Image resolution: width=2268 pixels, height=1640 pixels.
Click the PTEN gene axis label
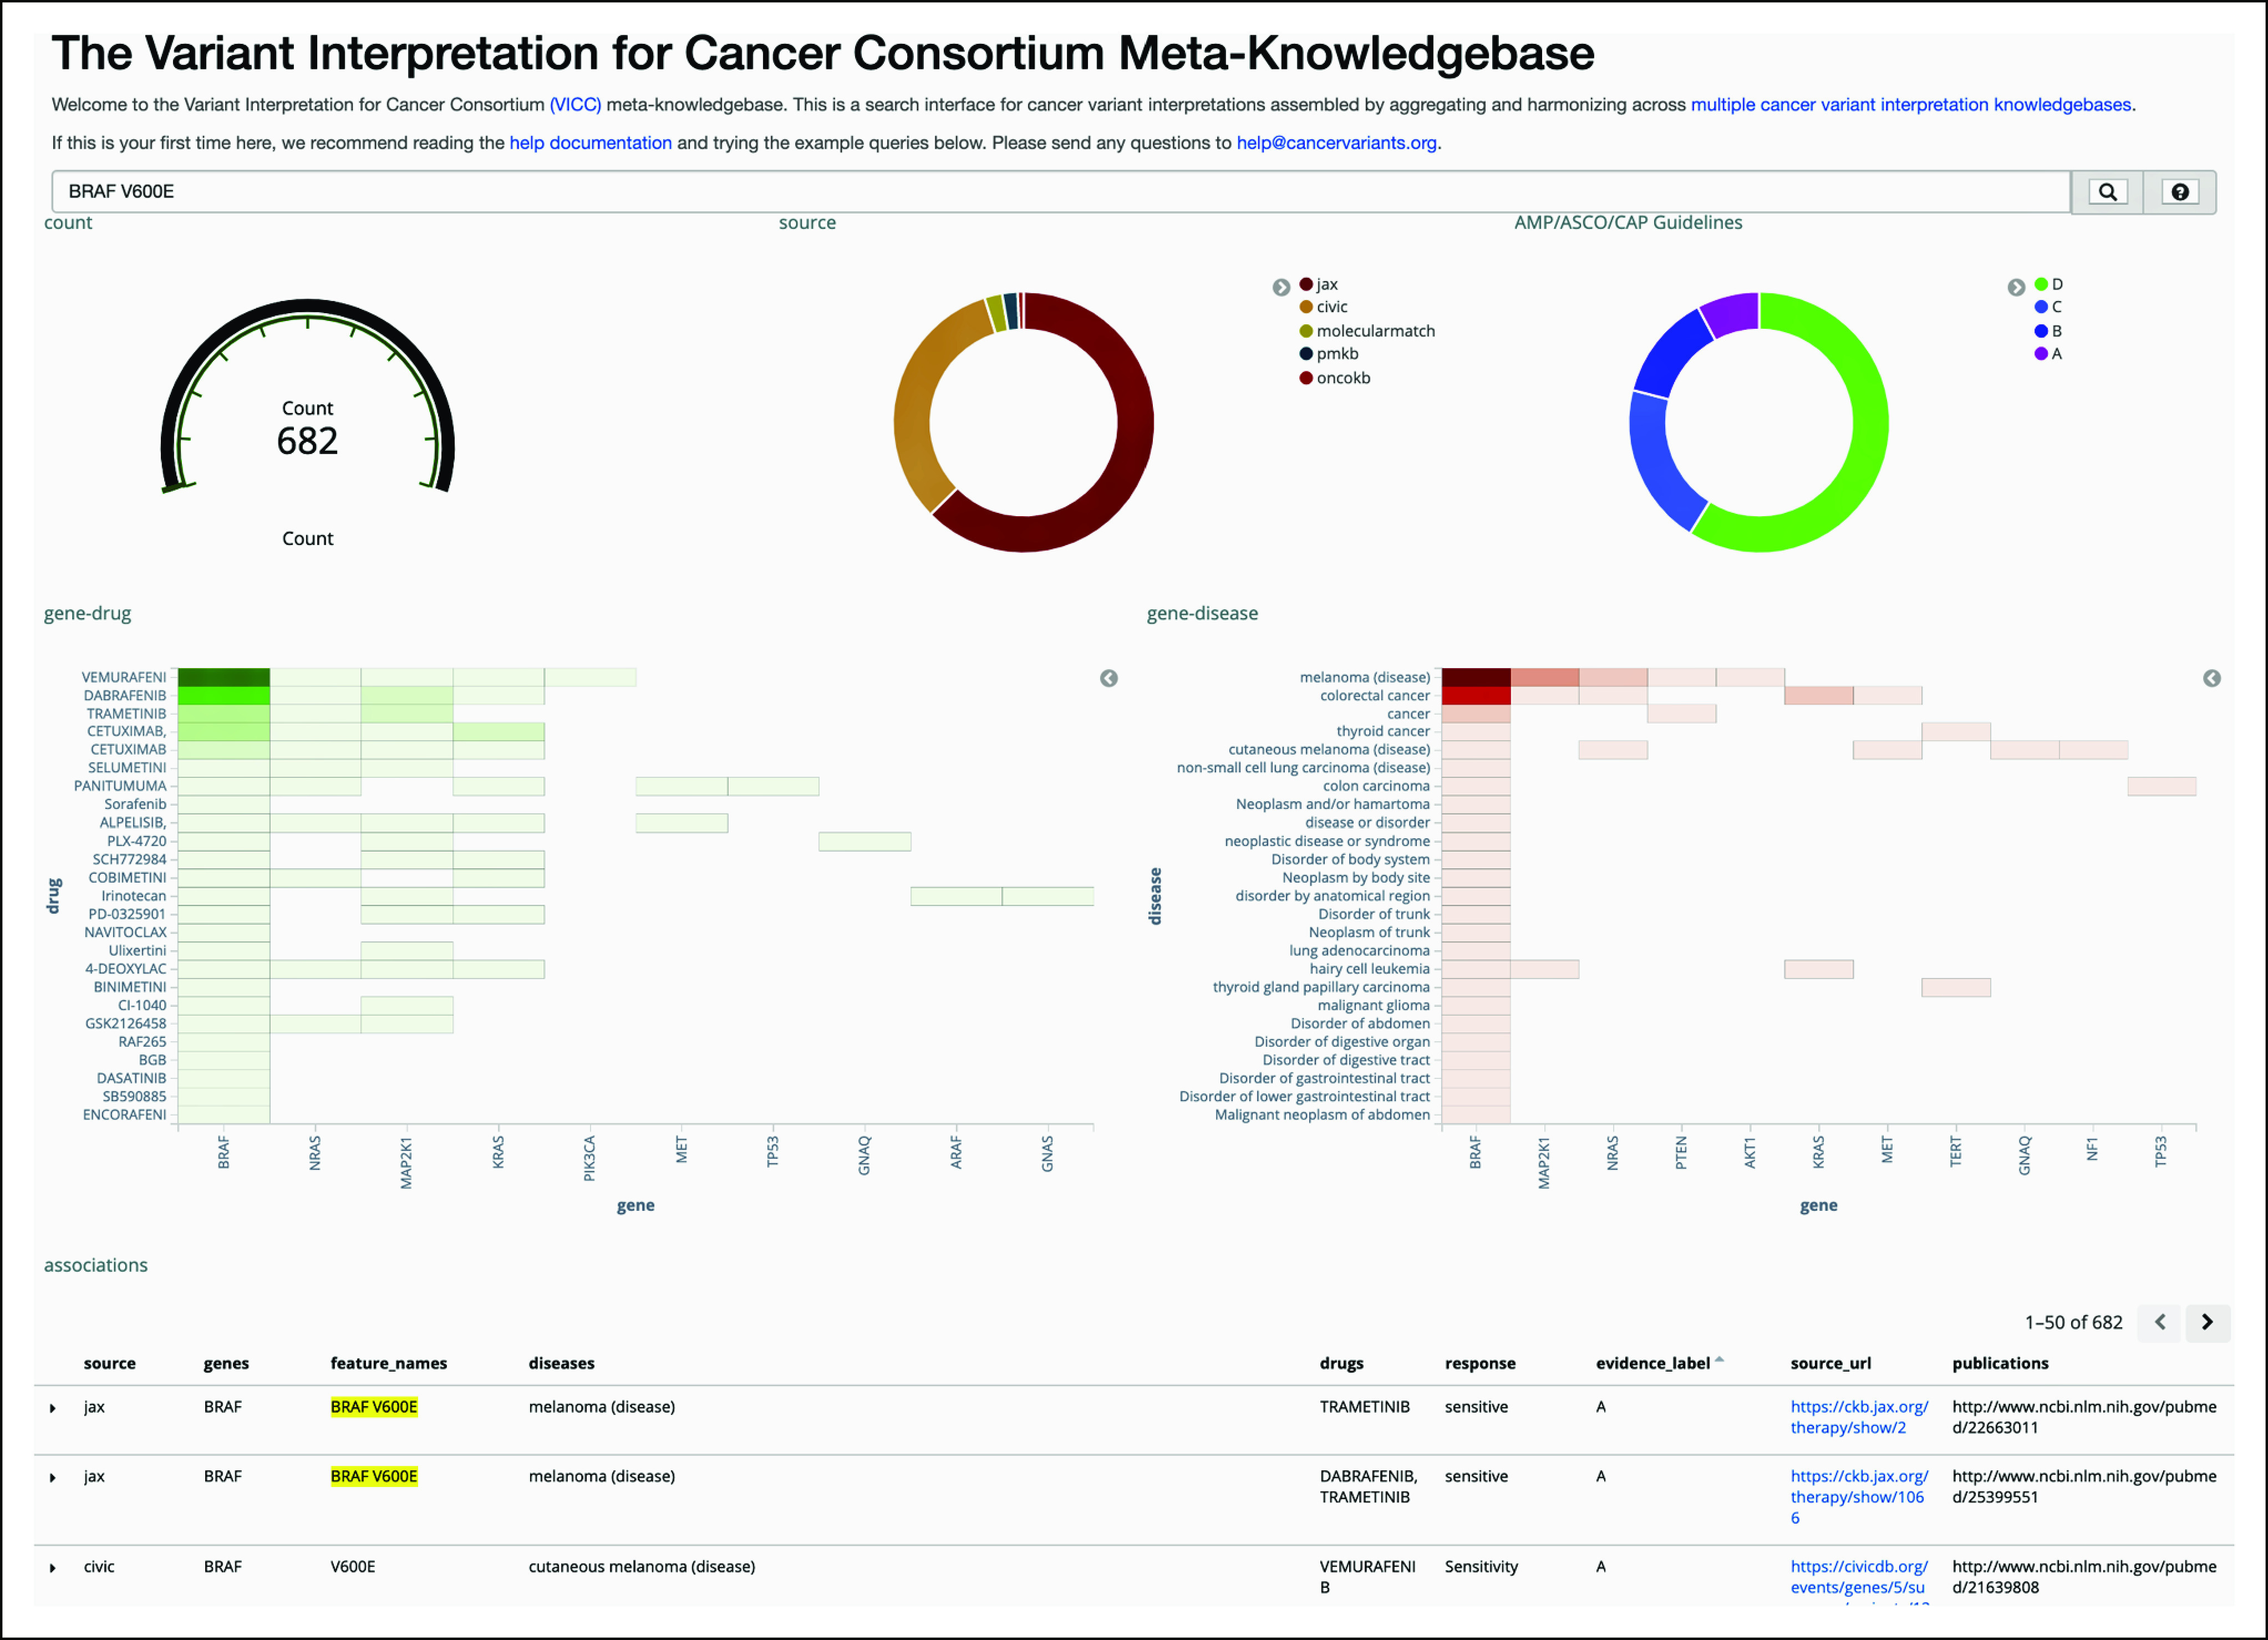[1681, 1153]
